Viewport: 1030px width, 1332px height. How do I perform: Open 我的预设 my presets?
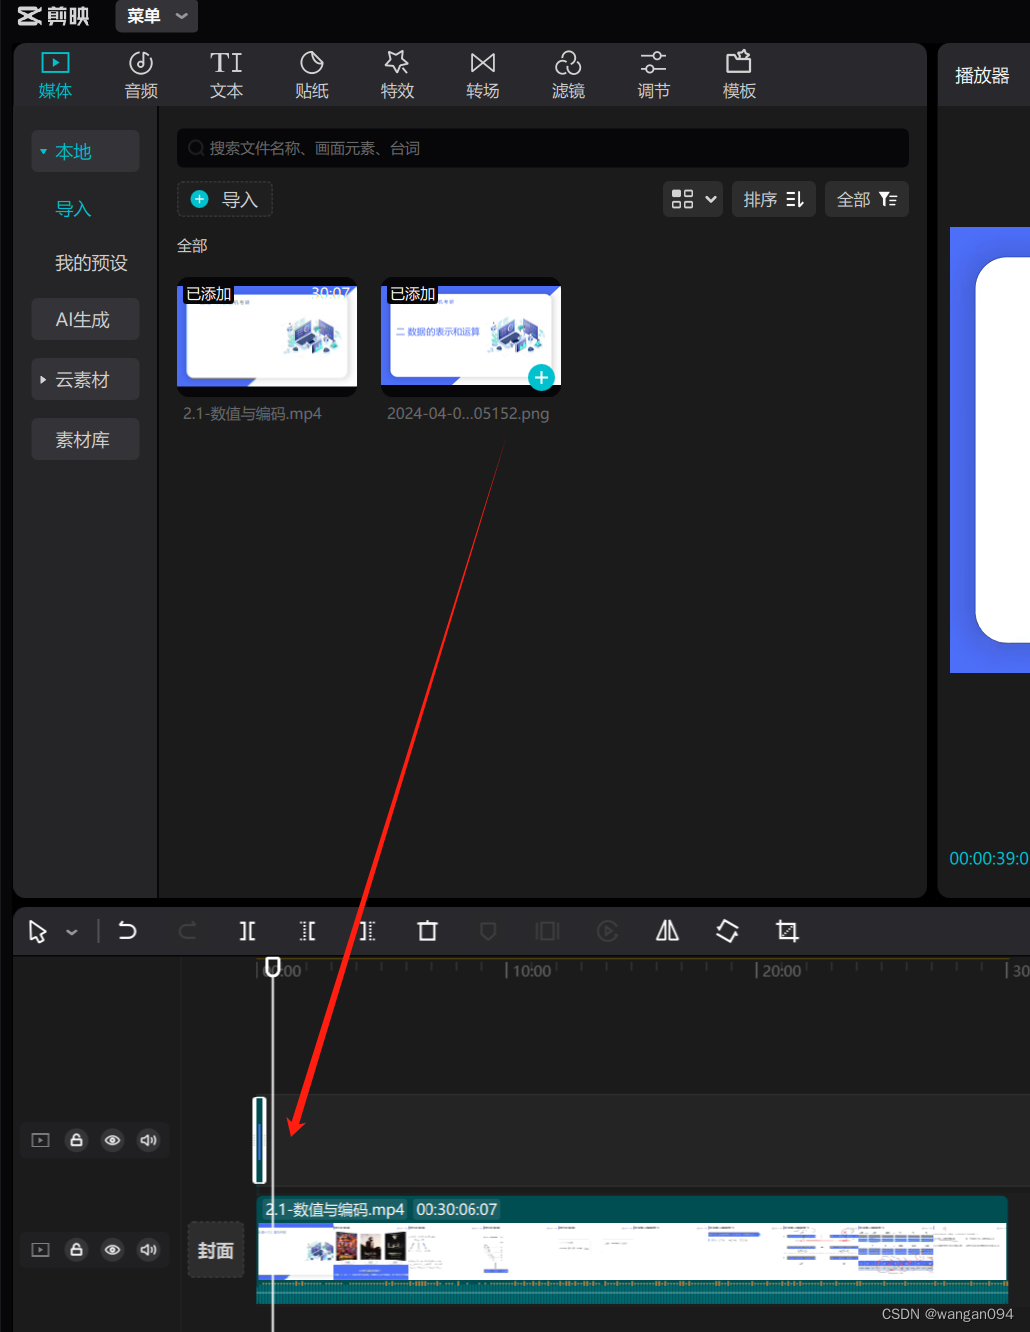(x=91, y=263)
